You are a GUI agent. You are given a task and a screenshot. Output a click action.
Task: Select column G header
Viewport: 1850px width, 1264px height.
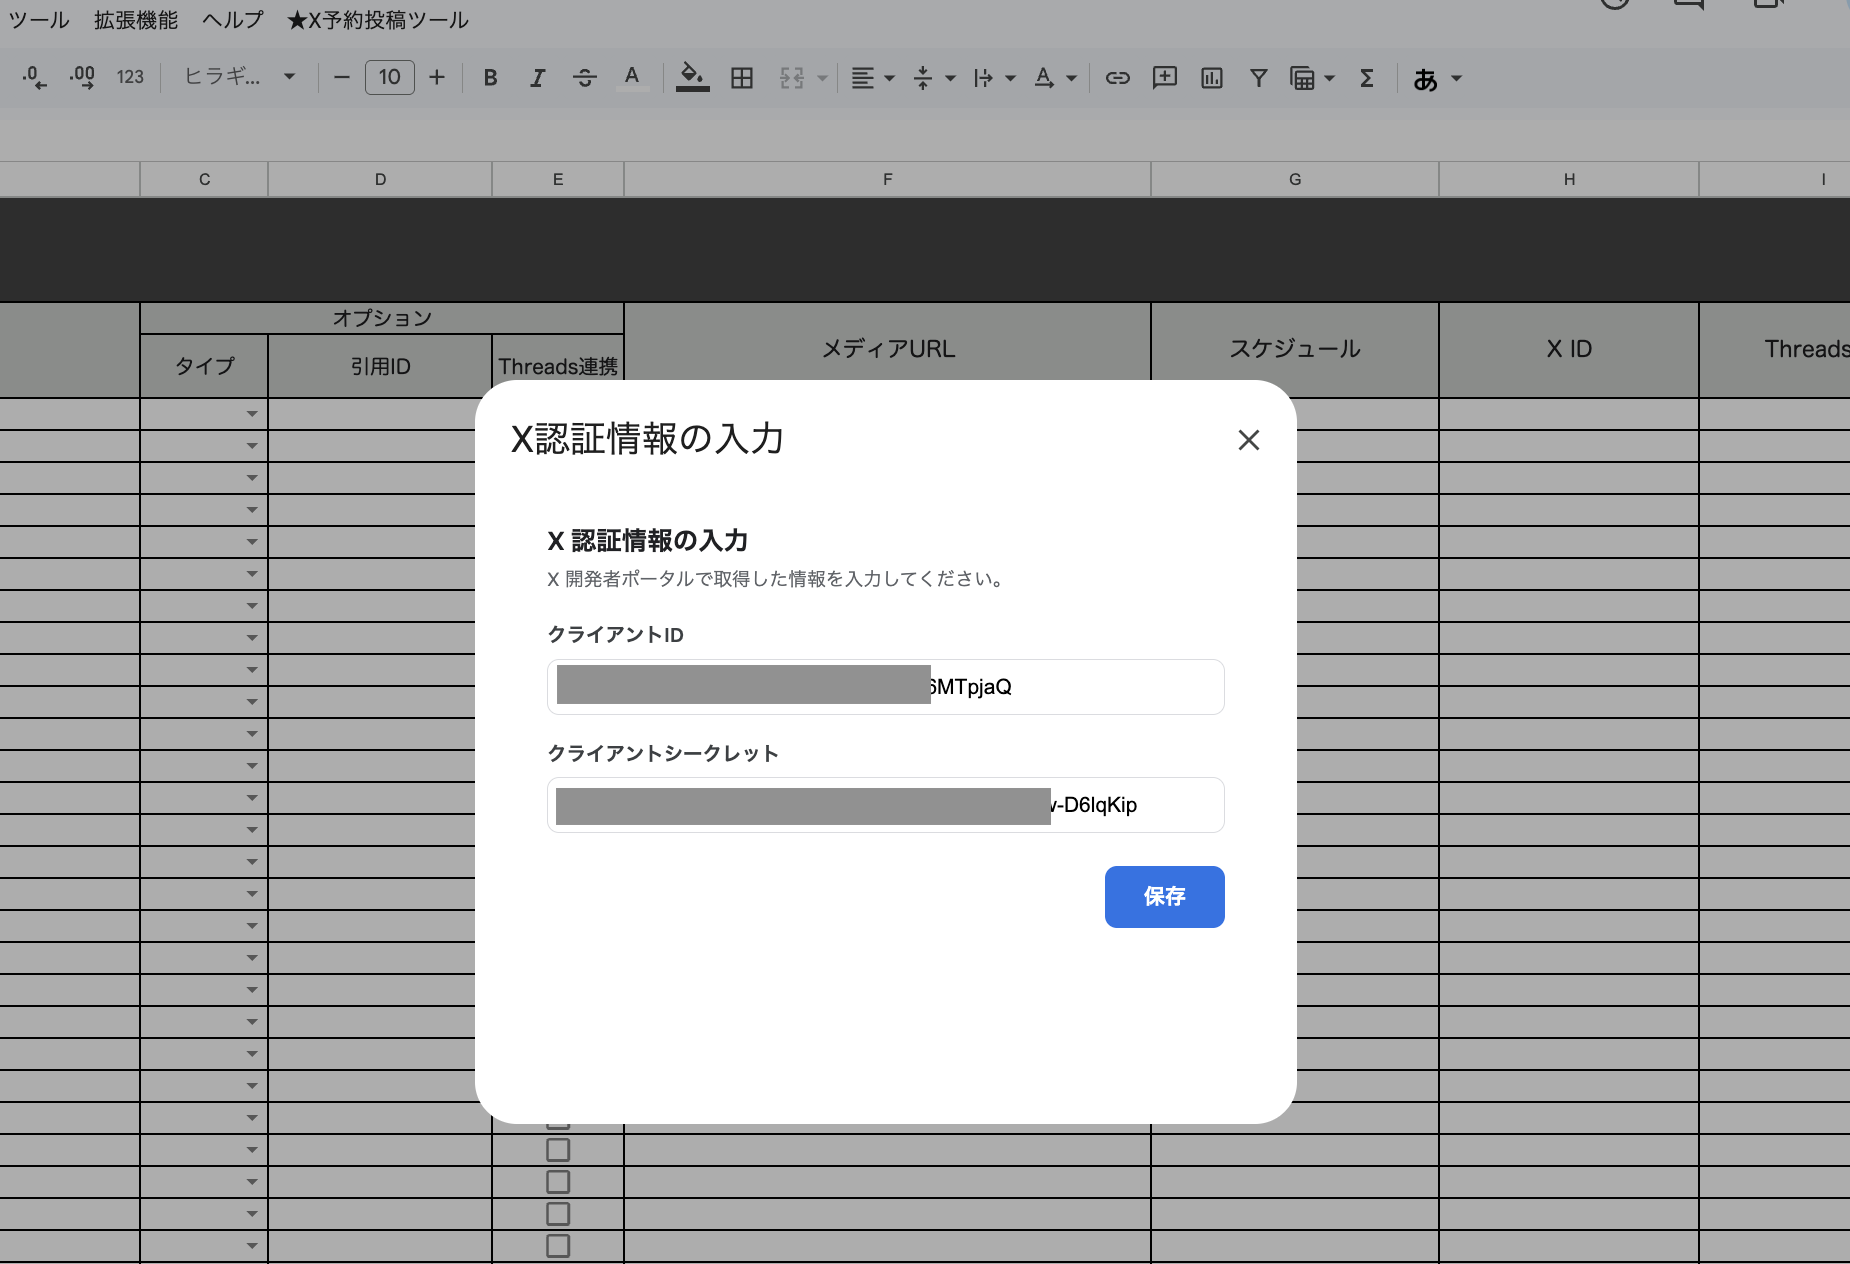pos(1295,179)
